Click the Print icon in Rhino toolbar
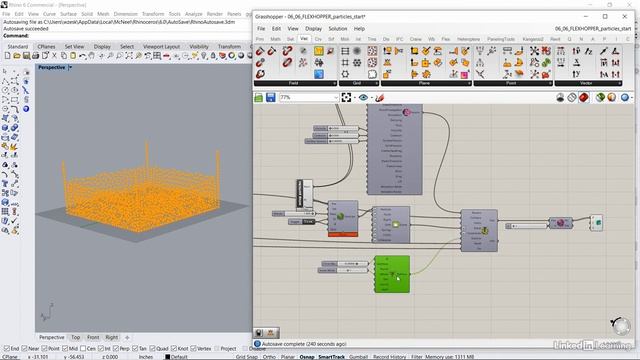640x360 pixels. 36,56
